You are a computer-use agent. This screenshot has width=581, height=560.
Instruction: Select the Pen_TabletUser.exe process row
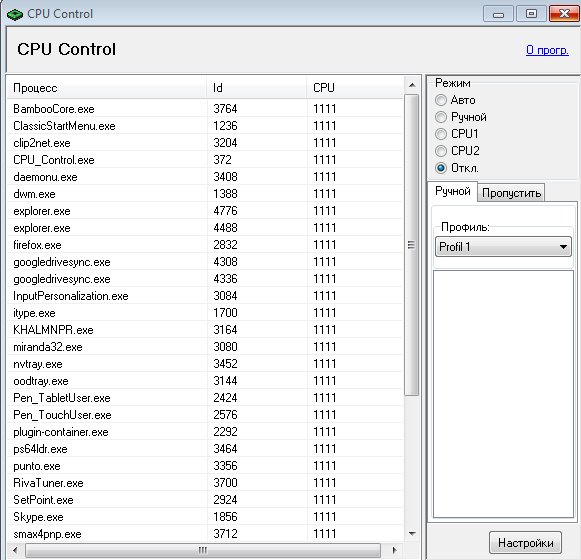coord(205,398)
